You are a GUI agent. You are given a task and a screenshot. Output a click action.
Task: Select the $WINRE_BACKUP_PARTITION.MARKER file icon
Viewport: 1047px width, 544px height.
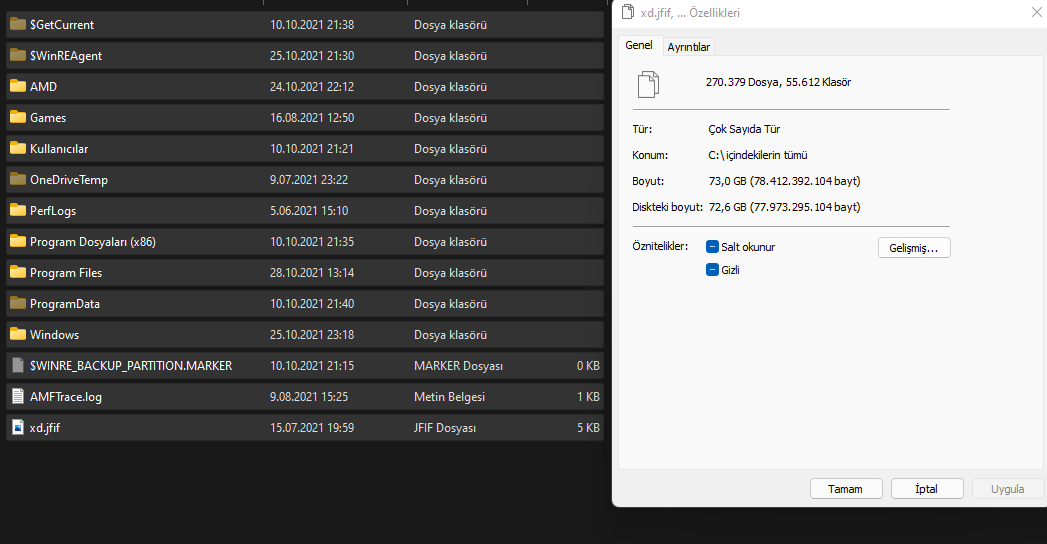17,365
